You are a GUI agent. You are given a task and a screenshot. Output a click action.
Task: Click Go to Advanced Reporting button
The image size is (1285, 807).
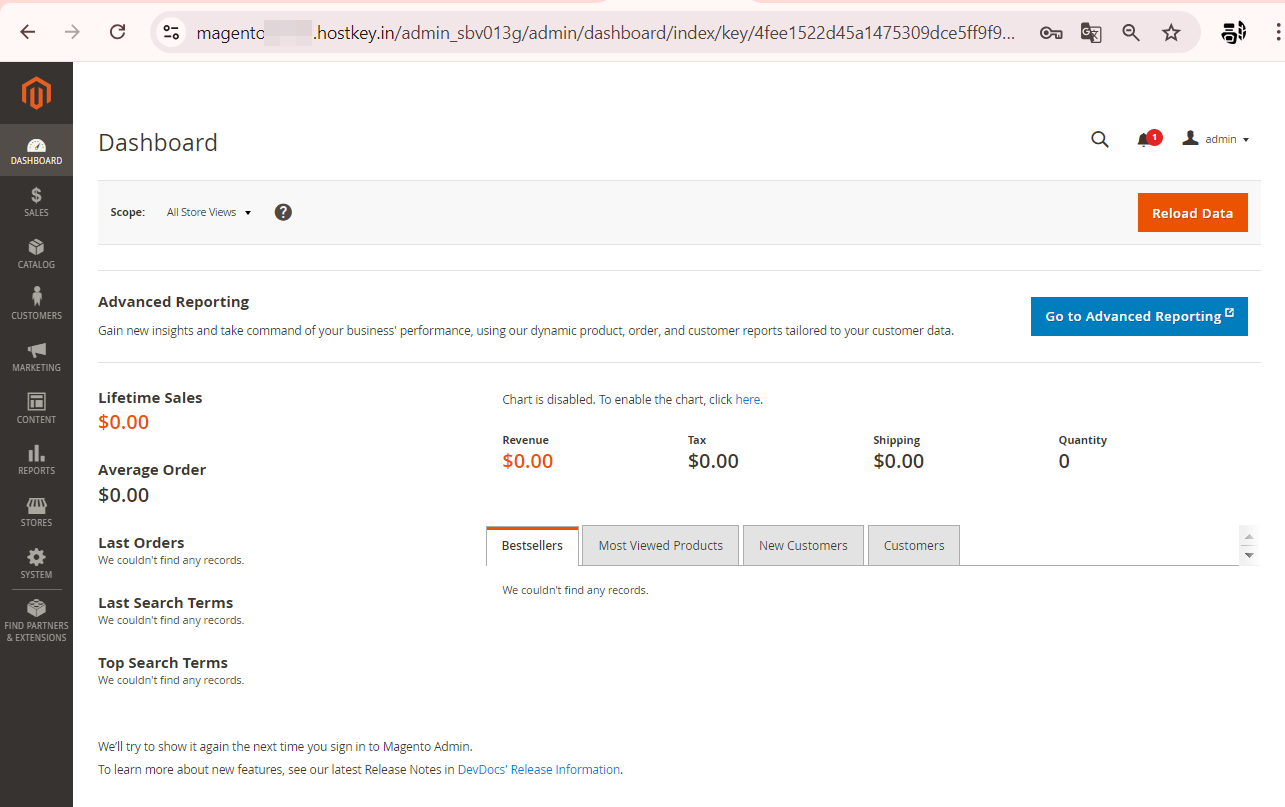point(1139,316)
